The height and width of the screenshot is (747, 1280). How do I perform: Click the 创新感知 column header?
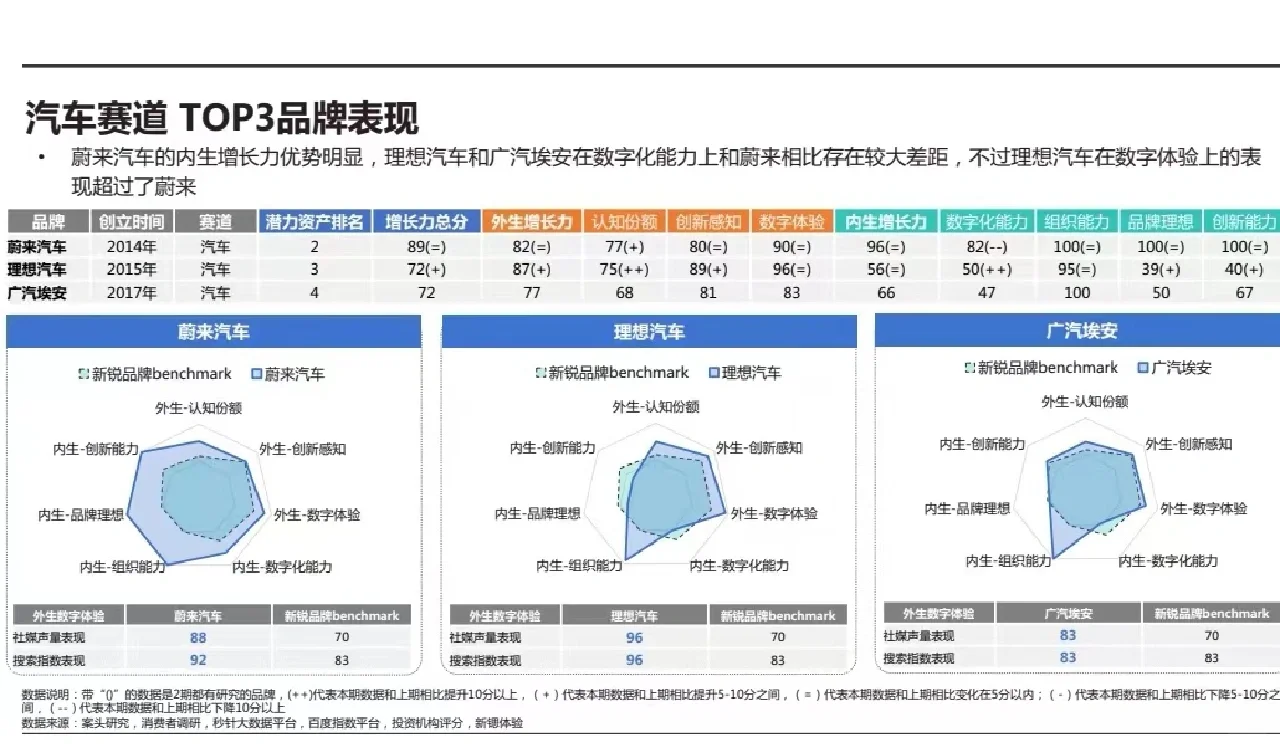708,222
